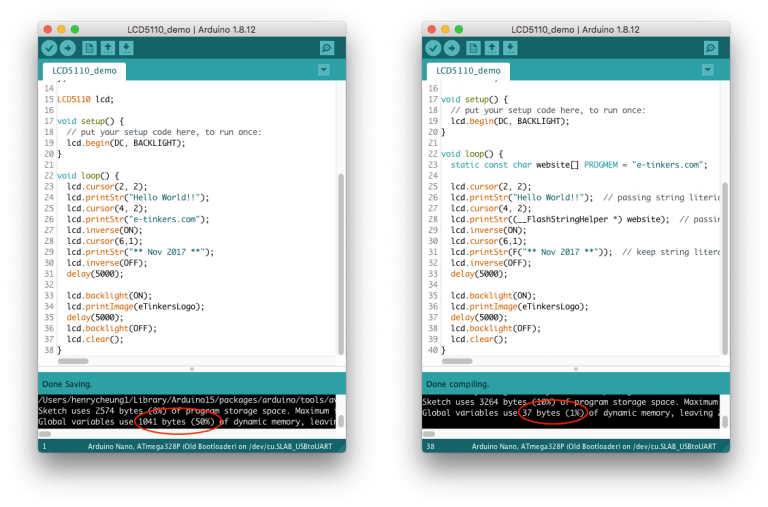The image size is (768, 507).
Task: Open Serial Monitor in right Arduino window
Action: (x=711, y=48)
